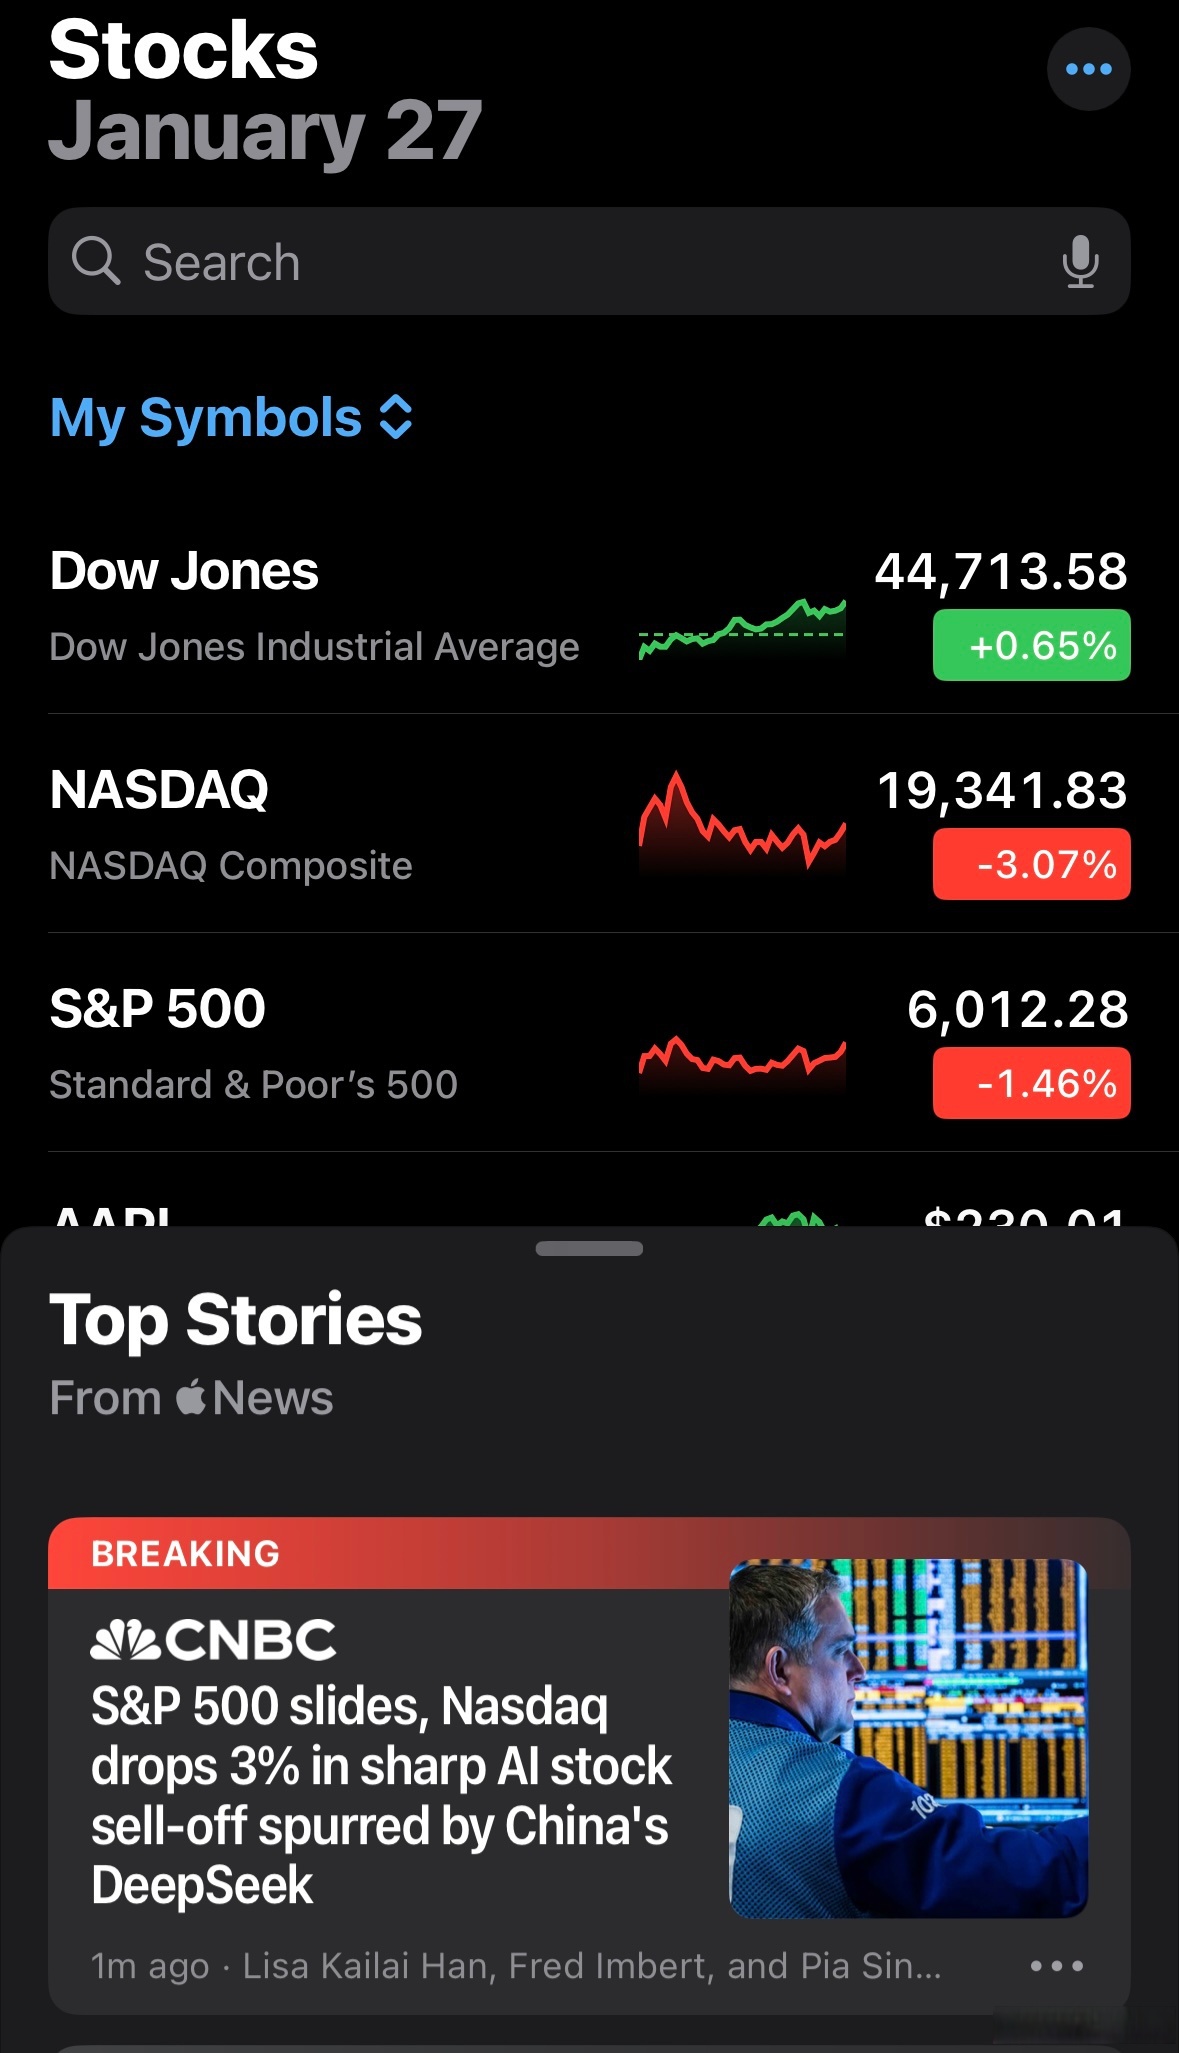Open the trader photo story thumbnail

tap(908, 1738)
